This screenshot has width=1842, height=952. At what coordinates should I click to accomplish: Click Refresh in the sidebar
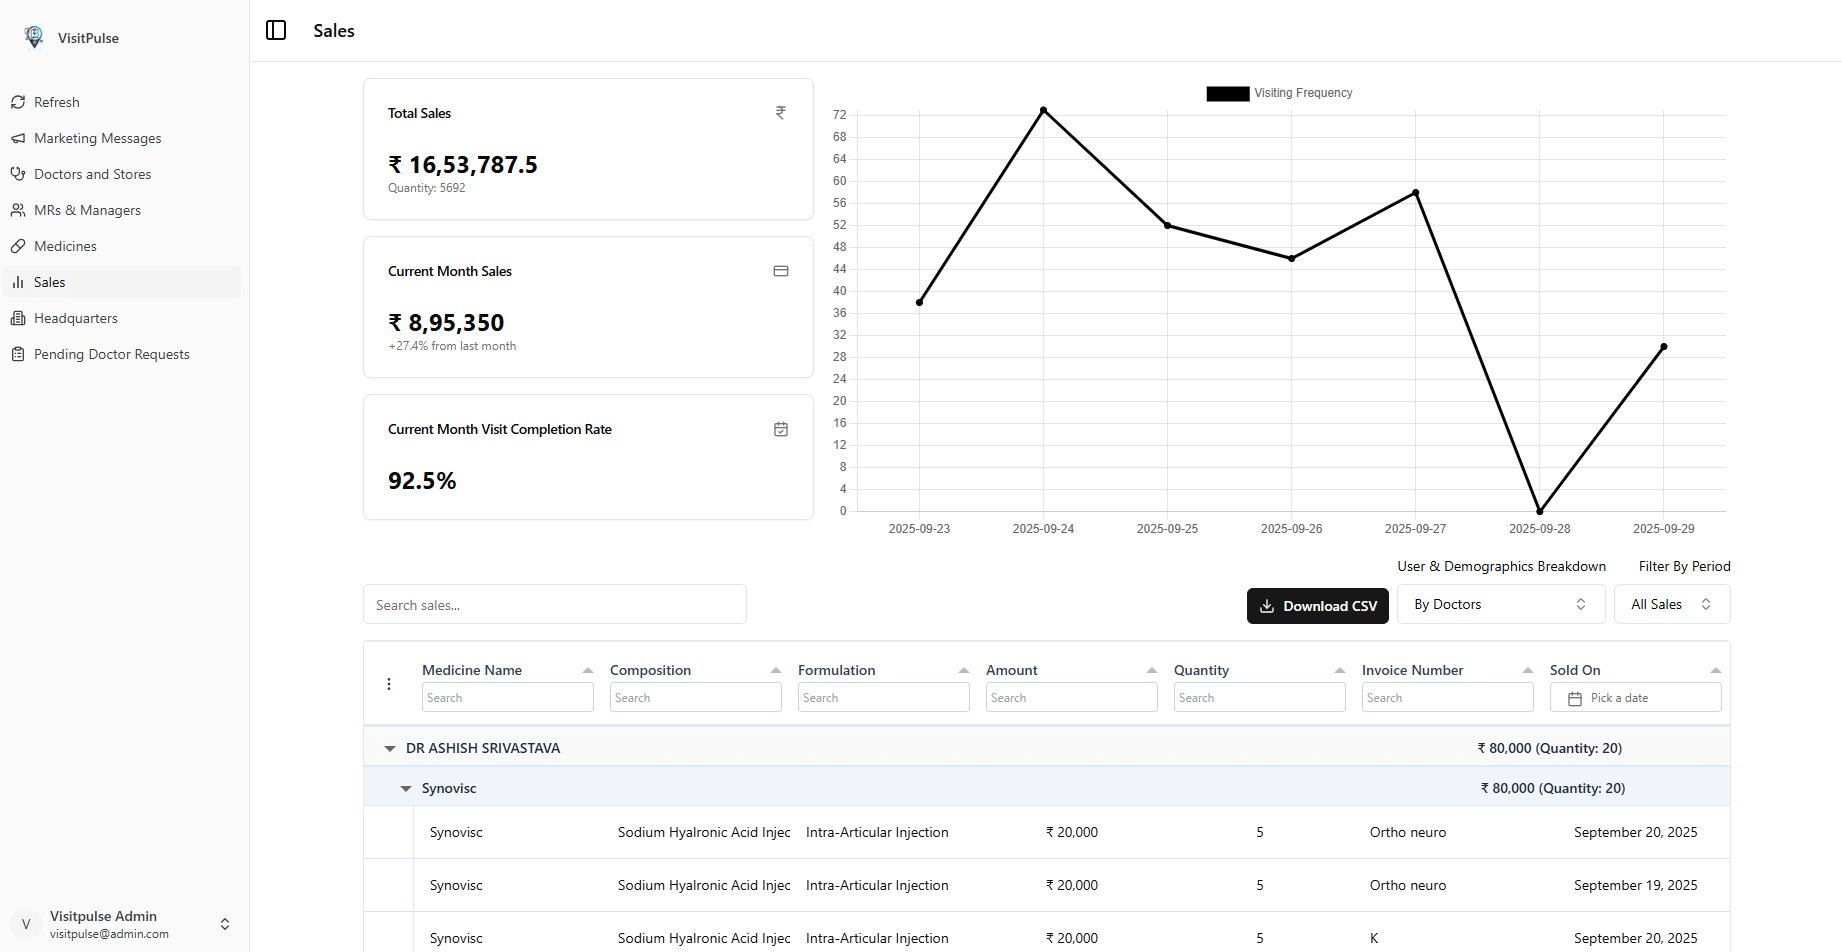click(56, 102)
